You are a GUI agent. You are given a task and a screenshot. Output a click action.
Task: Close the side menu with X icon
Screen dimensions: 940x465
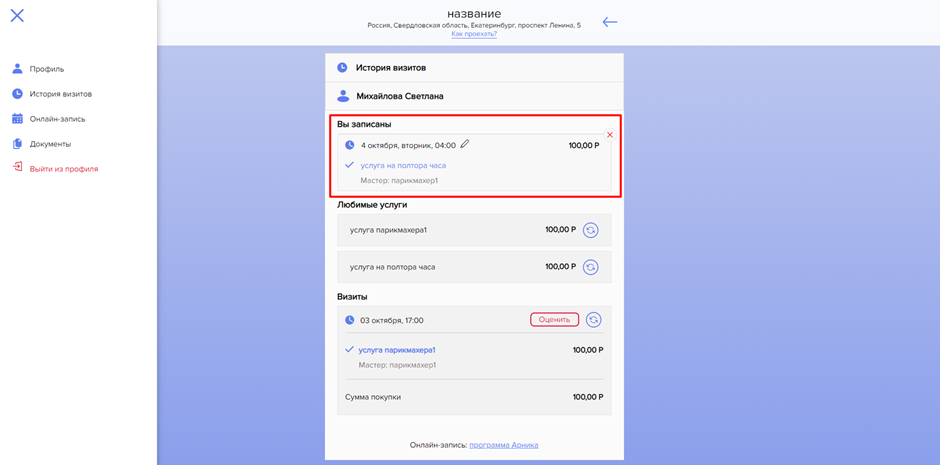tap(17, 16)
